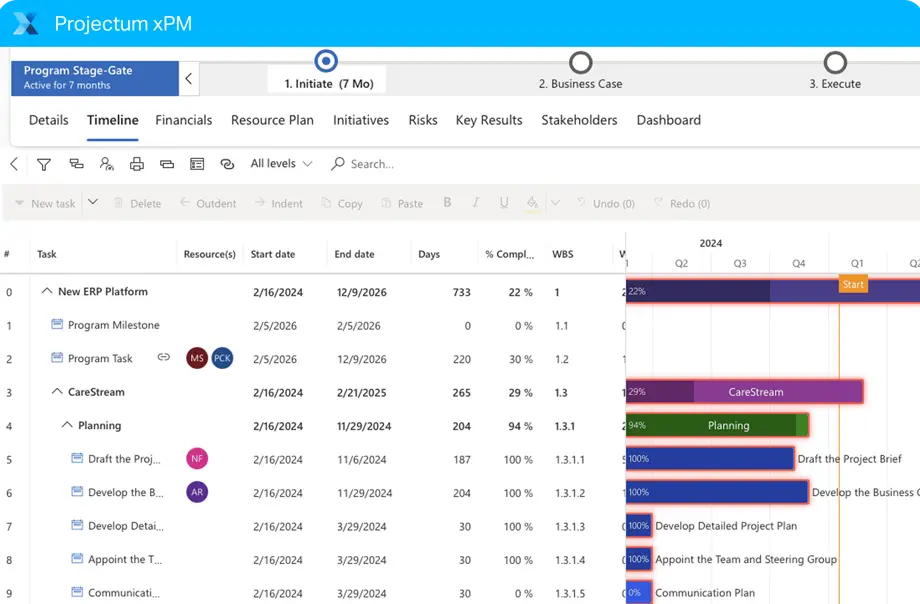Open the Risks tab
The width and height of the screenshot is (920, 604).
point(423,120)
